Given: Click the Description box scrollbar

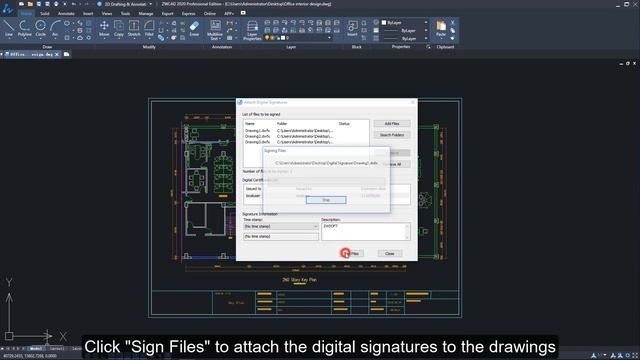Looking at the screenshot, I should click(x=407, y=232).
